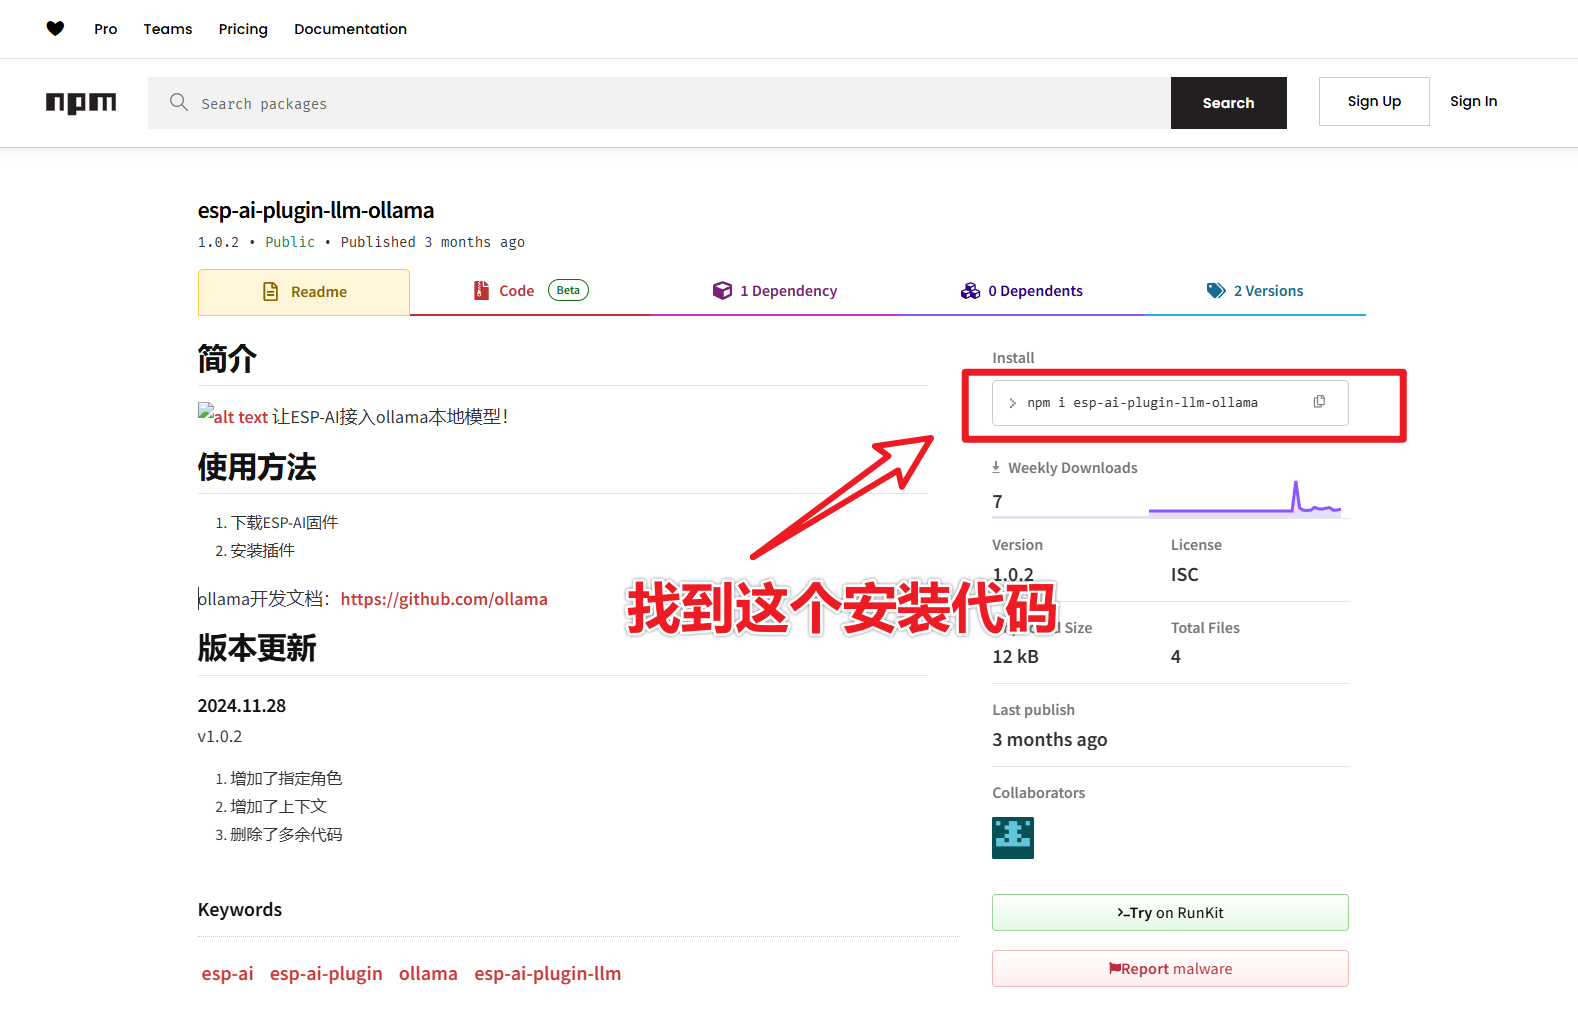View the 0 Dependents tab

1022,291
